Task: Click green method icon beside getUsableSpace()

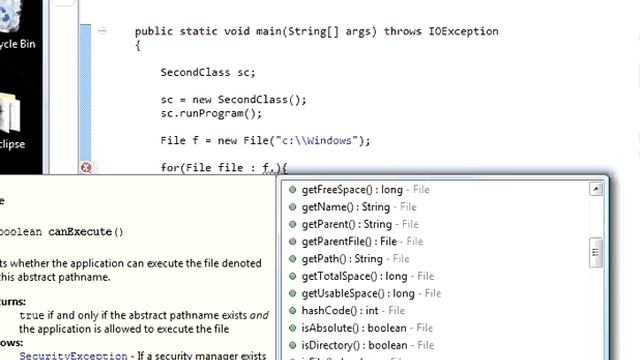Action: click(x=292, y=293)
